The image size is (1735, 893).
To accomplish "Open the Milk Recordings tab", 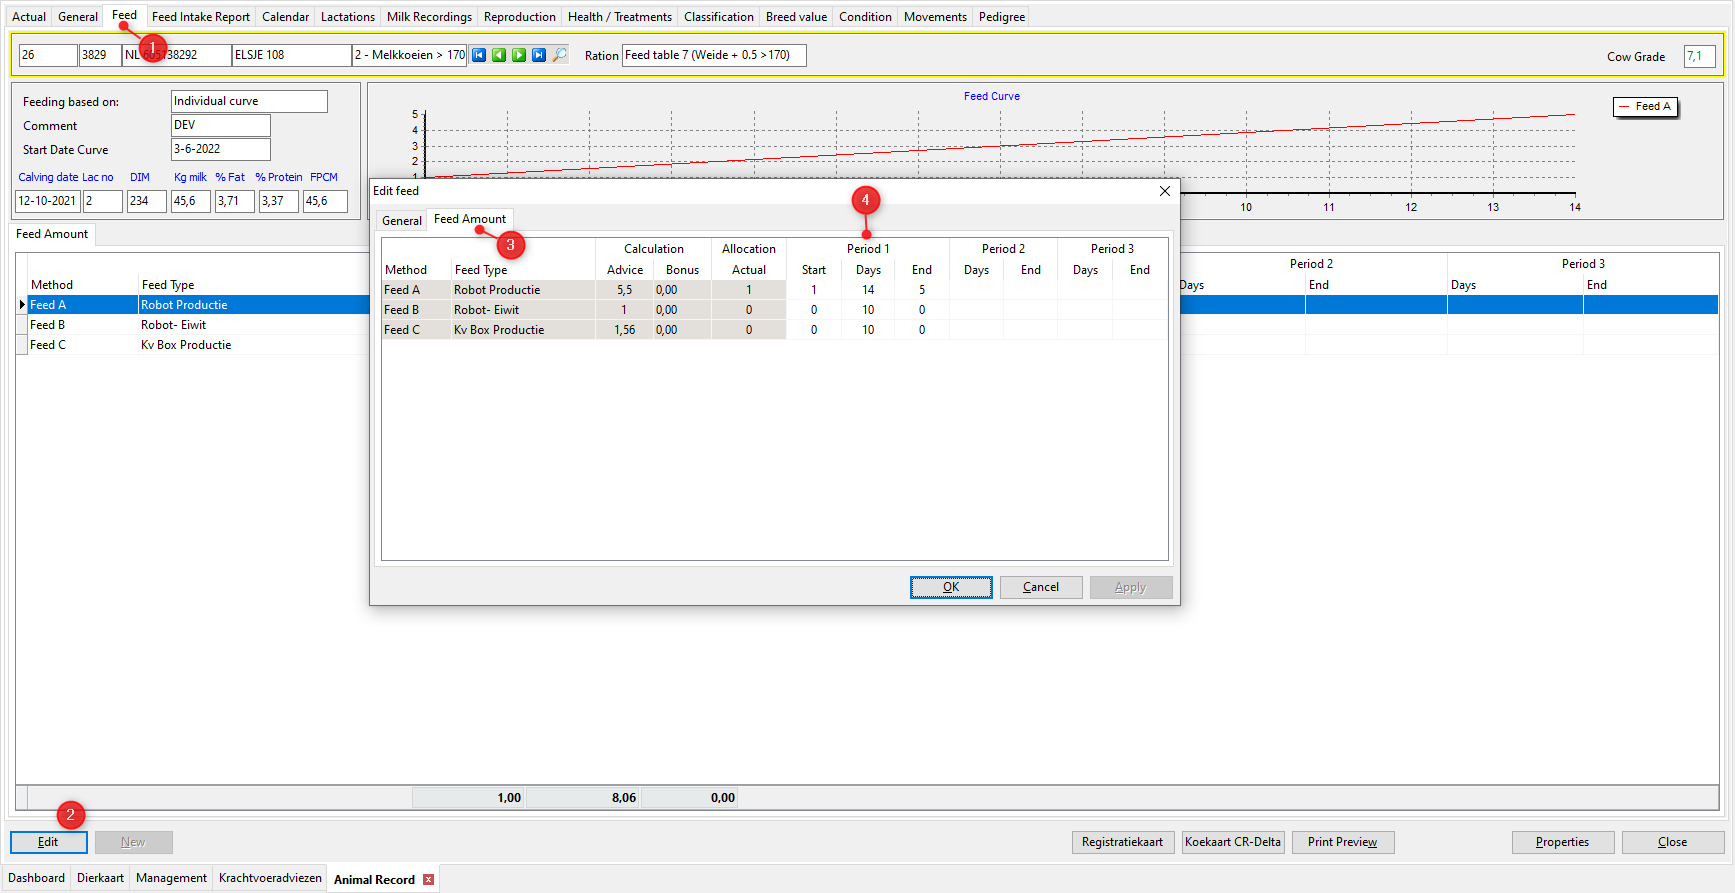I will point(429,17).
